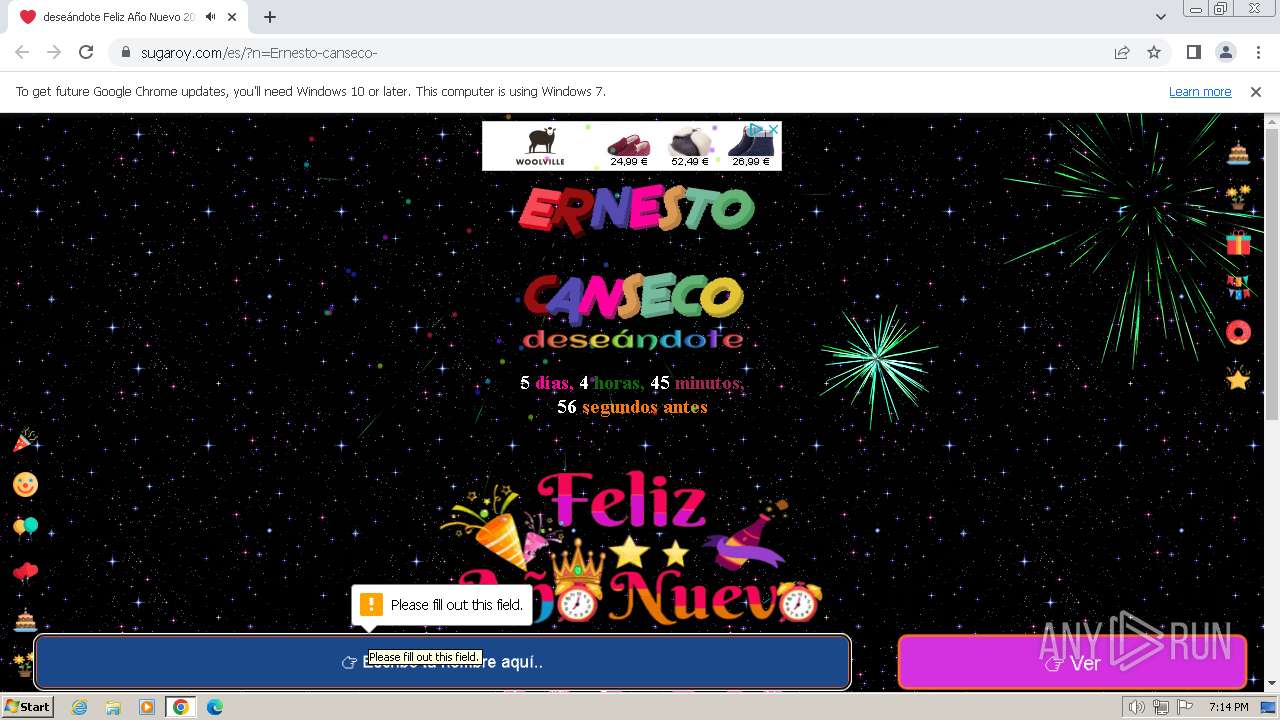Share this page using the share icon

(x=1122, y=52)
